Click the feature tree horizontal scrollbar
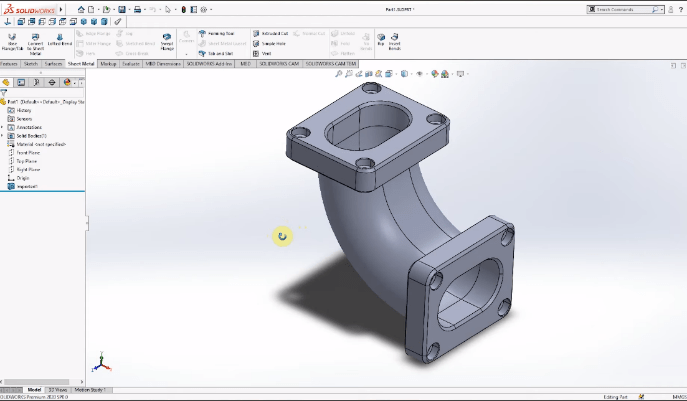687x401 pixels. coord(37,382)
